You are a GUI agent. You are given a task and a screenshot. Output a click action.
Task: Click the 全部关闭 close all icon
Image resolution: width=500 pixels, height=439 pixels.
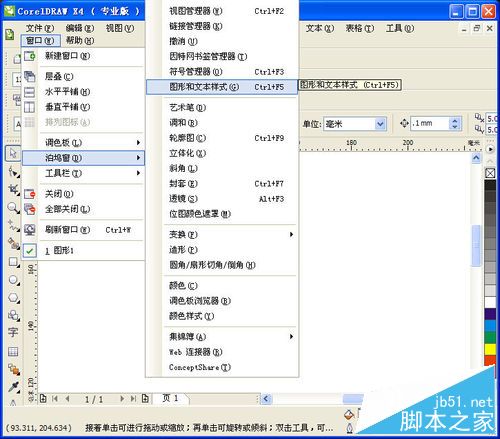(29, 209)
